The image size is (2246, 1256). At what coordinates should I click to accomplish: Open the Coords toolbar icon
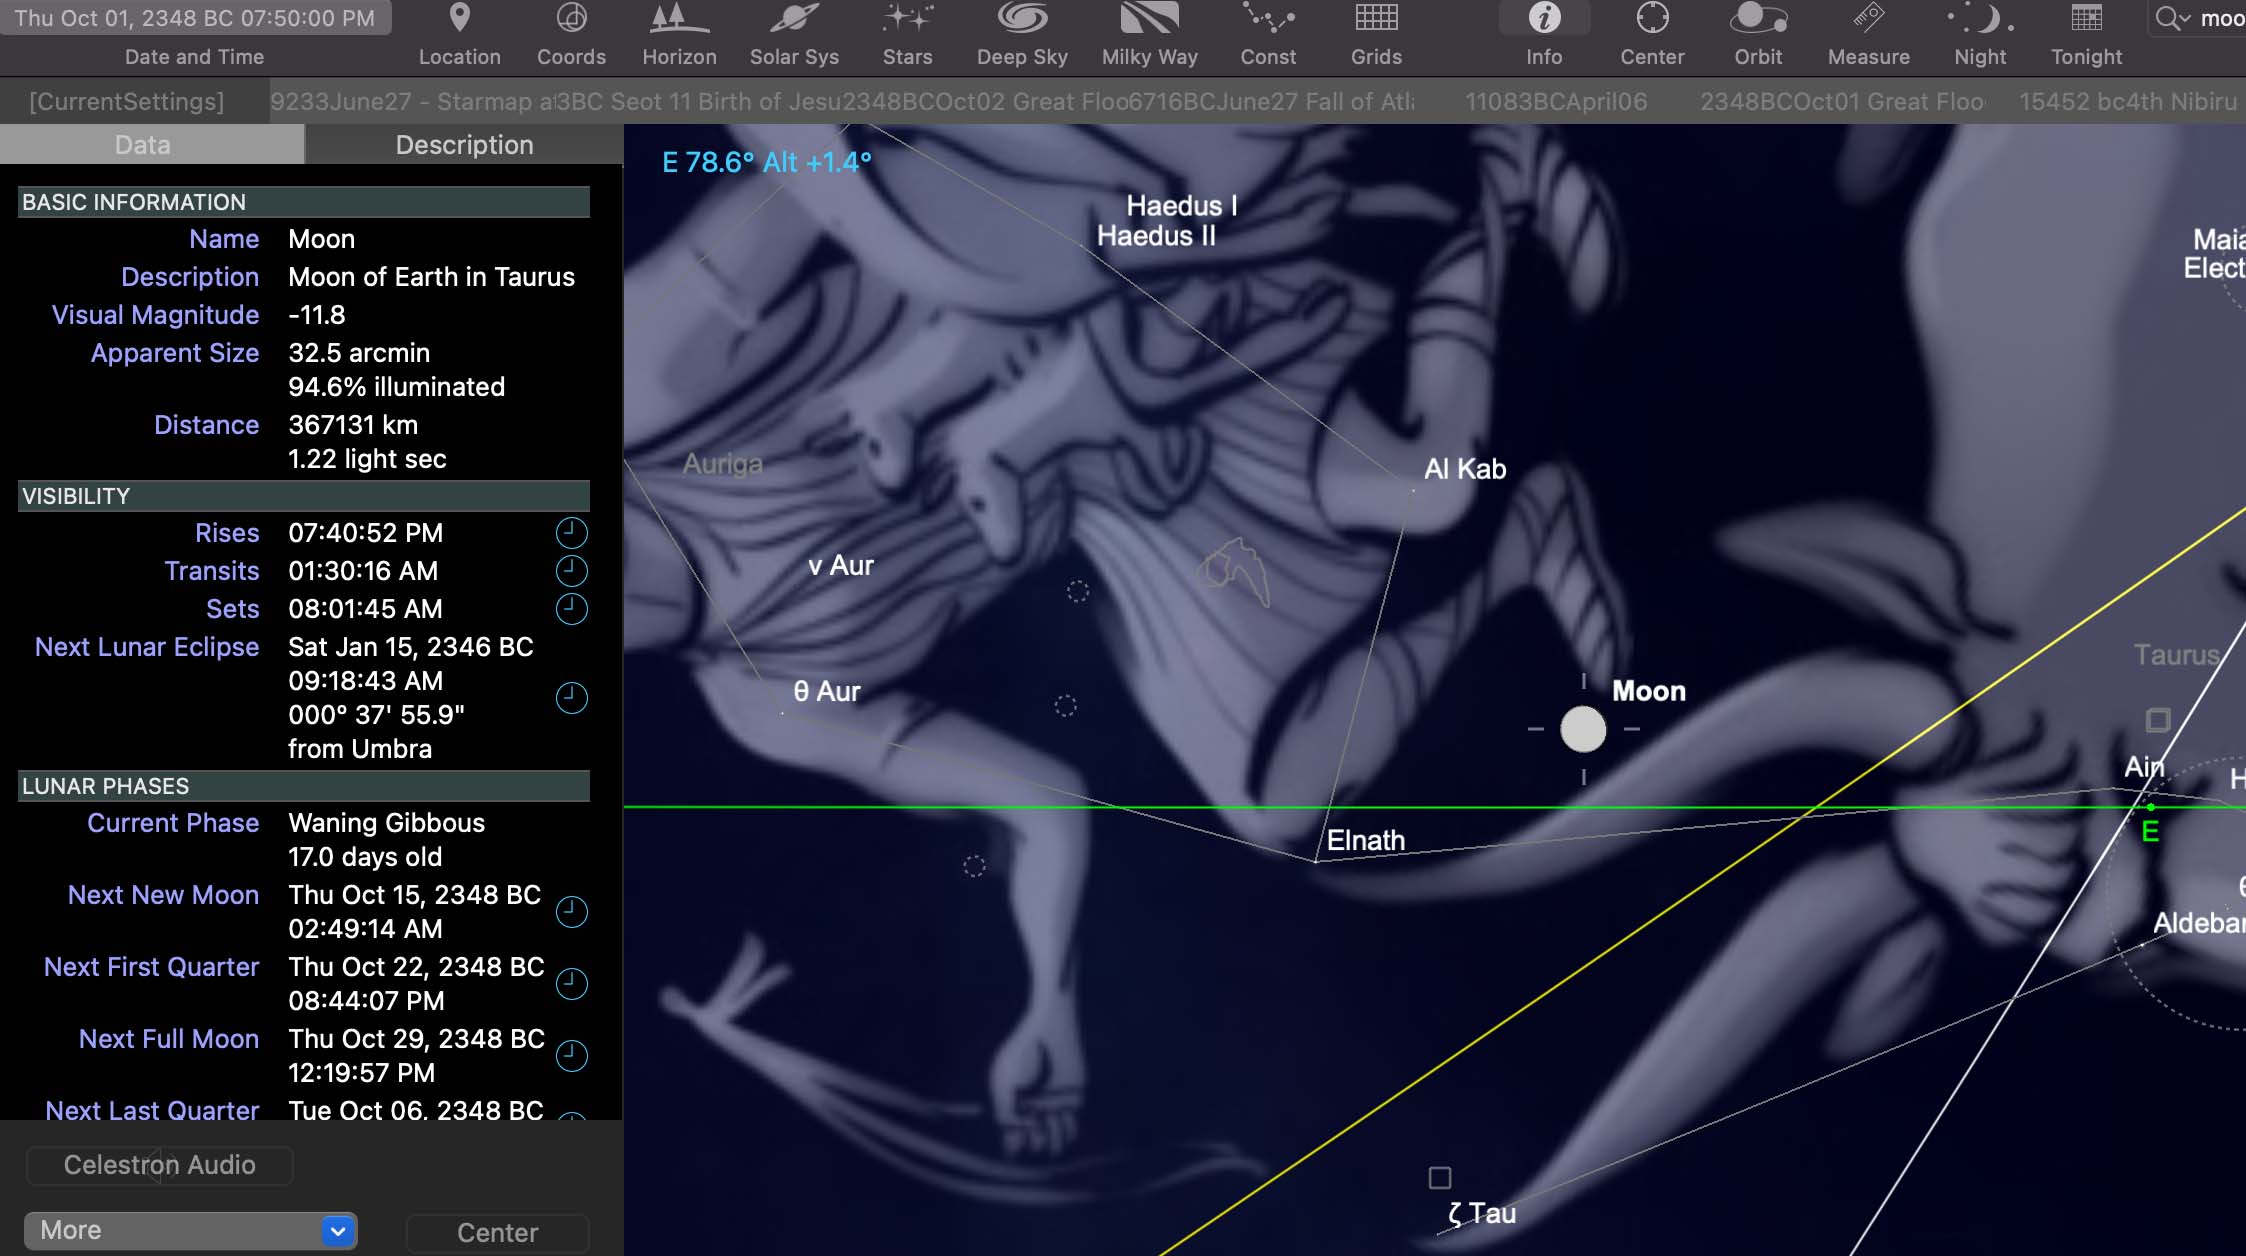coord(571,18)
